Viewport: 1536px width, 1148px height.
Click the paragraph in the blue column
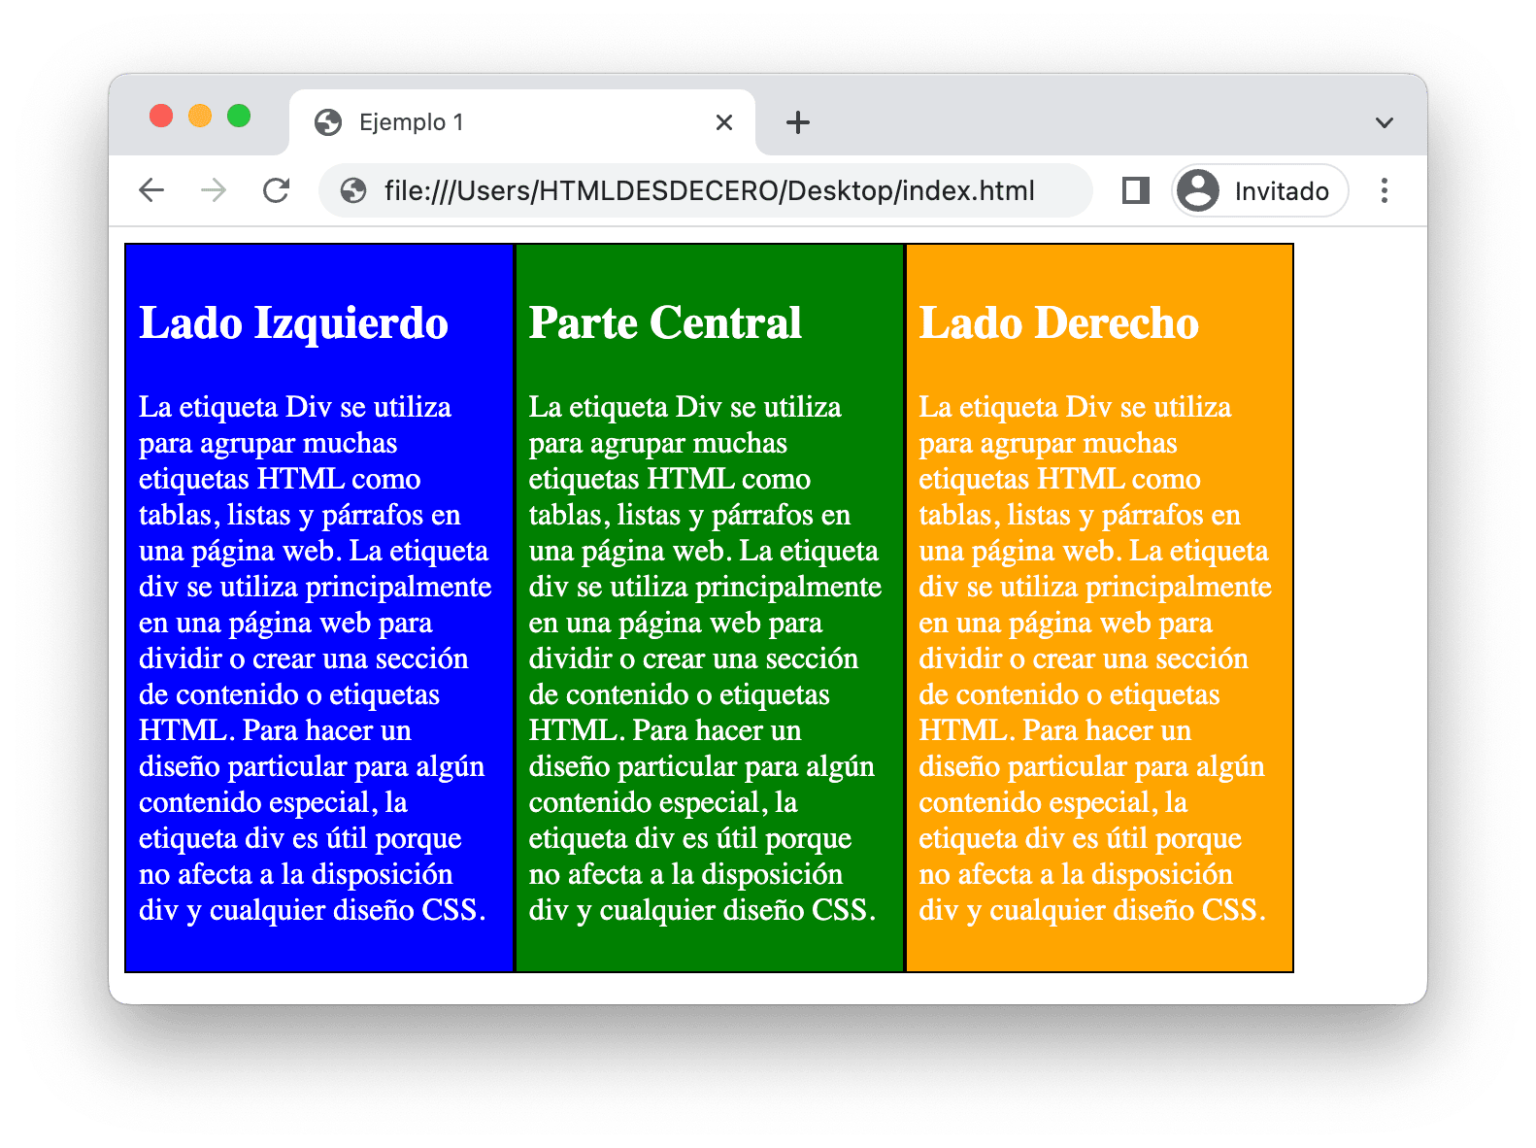315,658
